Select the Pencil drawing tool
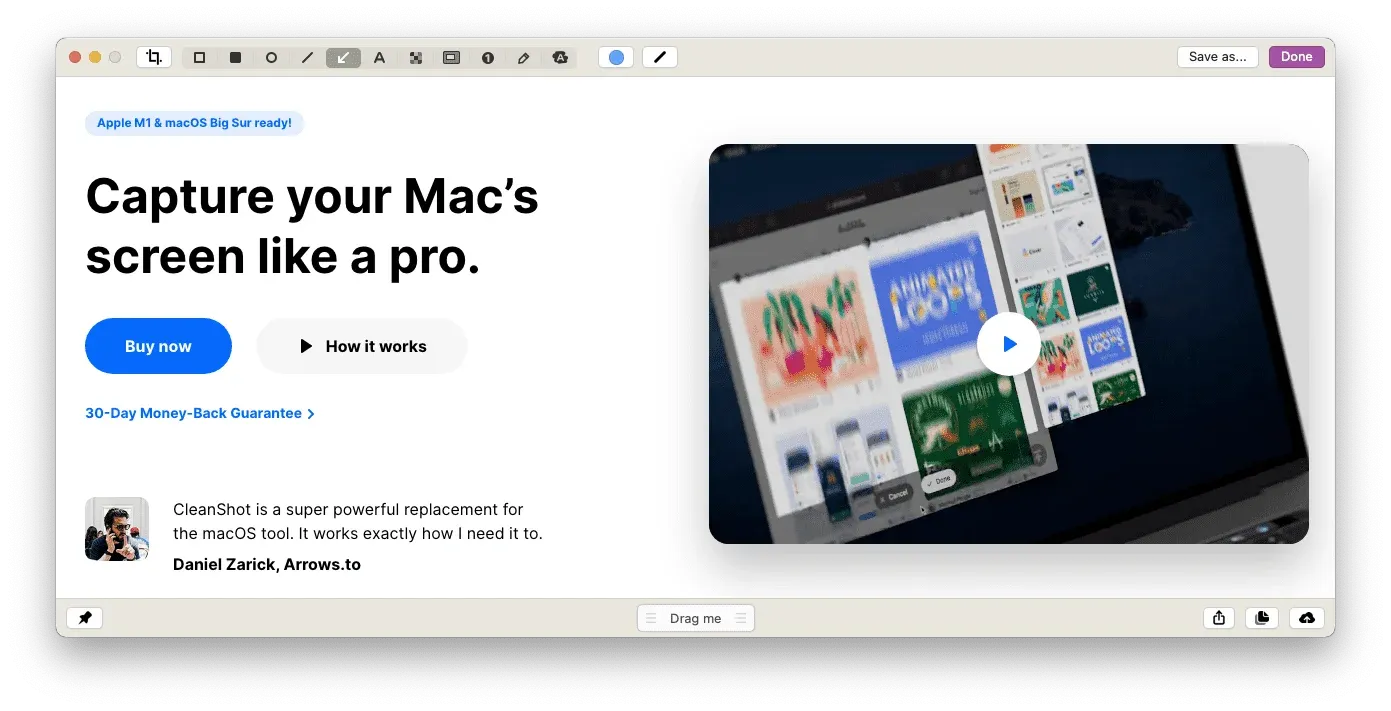The height and width of the screenshot is (711, 1391). (523, 58)
